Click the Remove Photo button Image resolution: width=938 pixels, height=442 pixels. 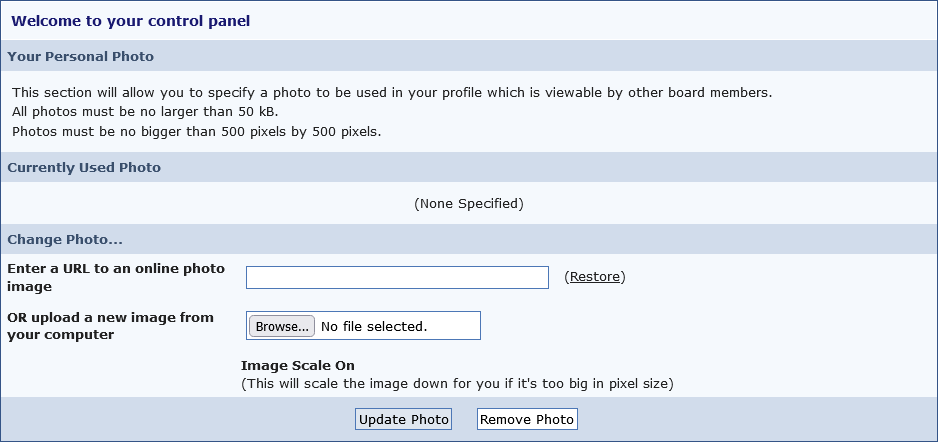pos(527,419)
